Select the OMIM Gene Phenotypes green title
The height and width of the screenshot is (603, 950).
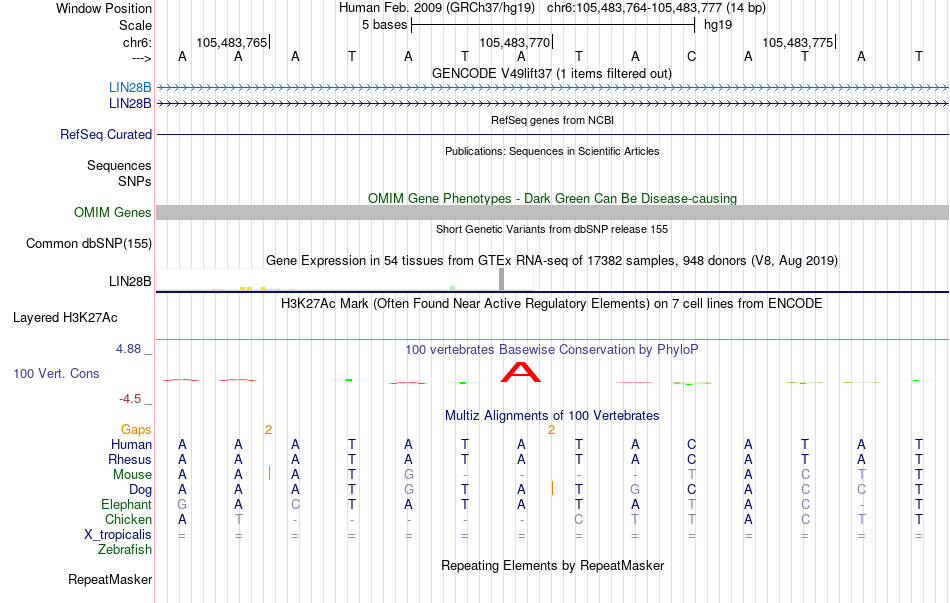pyautogui.click(x=552, y=199)
